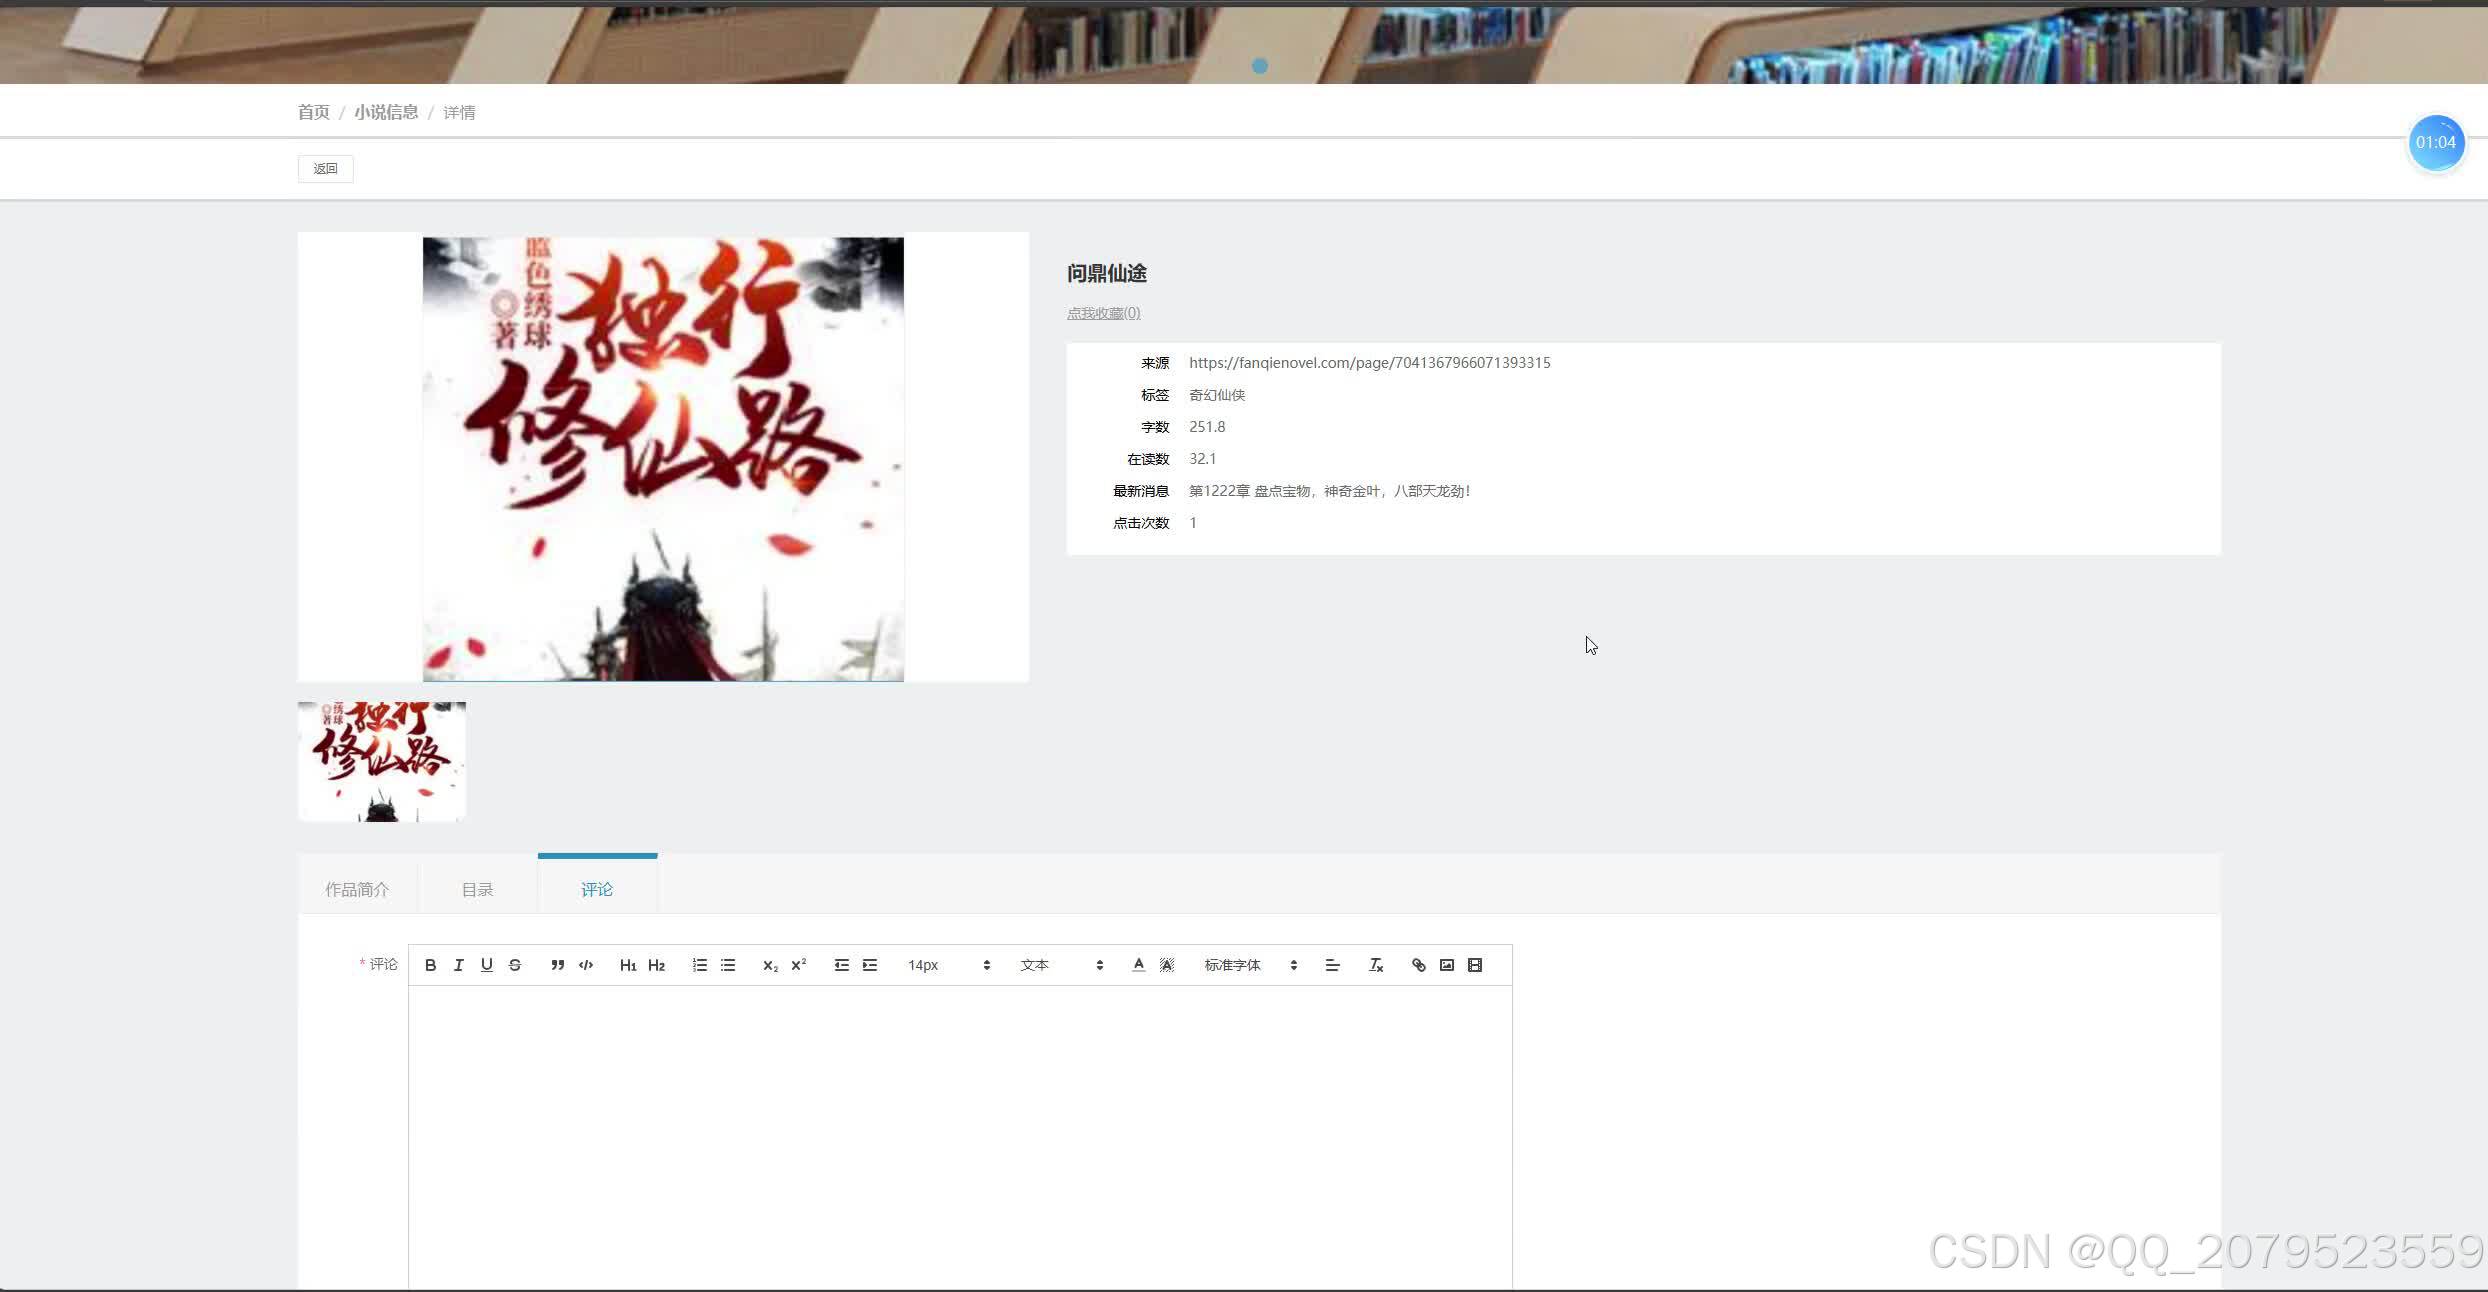Click the 详情 breadcrumb item
Viewport: 2488px width, 1292px height.
(459, 112)
